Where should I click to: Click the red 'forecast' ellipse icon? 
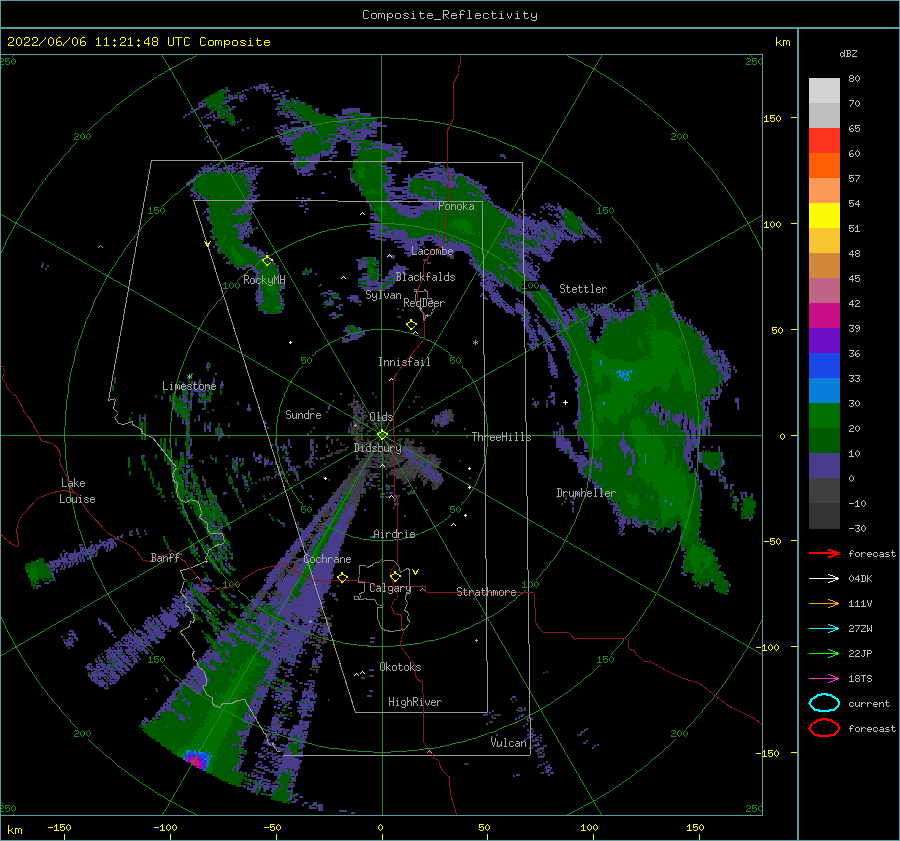[824, 728]
